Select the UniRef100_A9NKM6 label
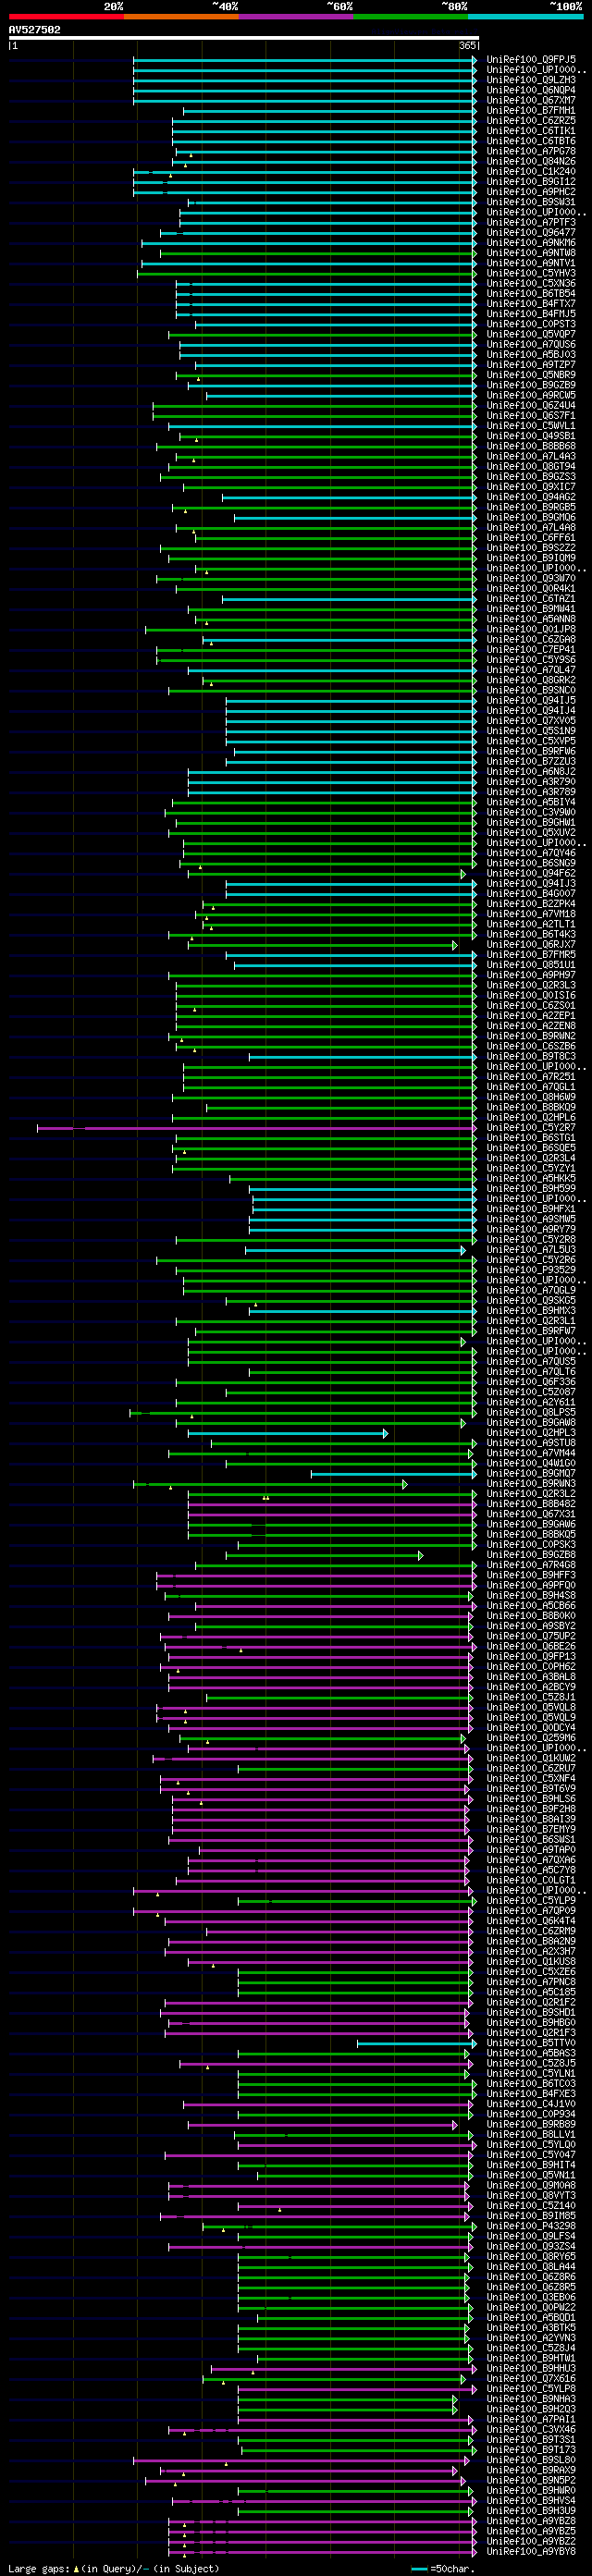The height and width of the screenshot is (2576, 592). (x=531, y=243)
